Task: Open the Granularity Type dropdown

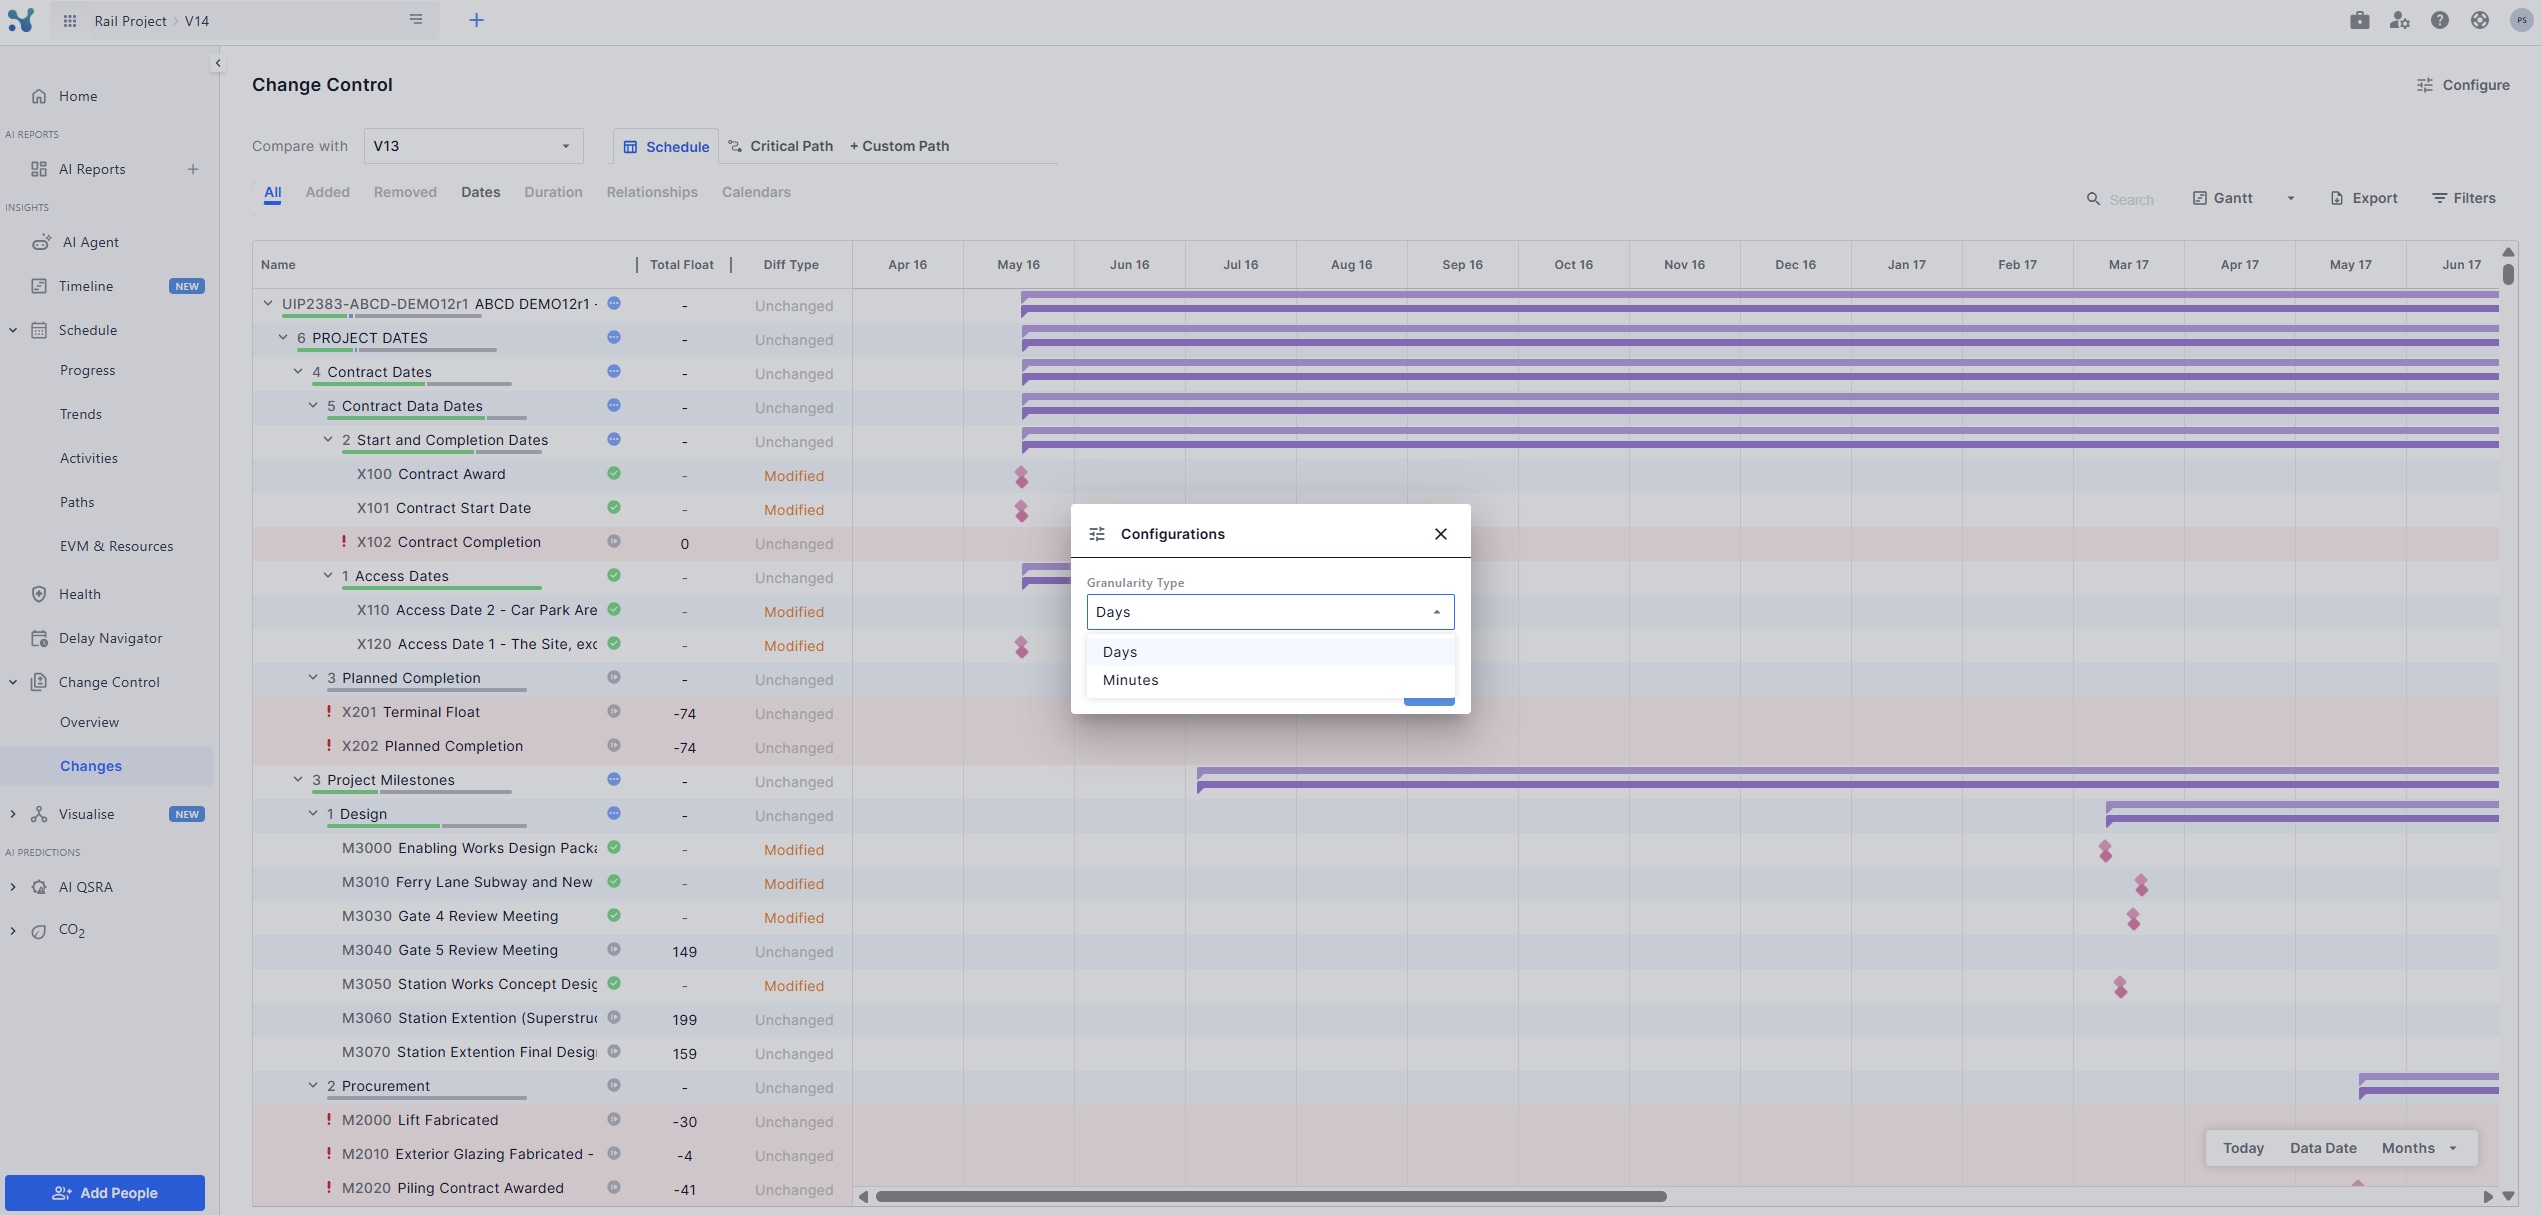Action: click(1270, 612)
